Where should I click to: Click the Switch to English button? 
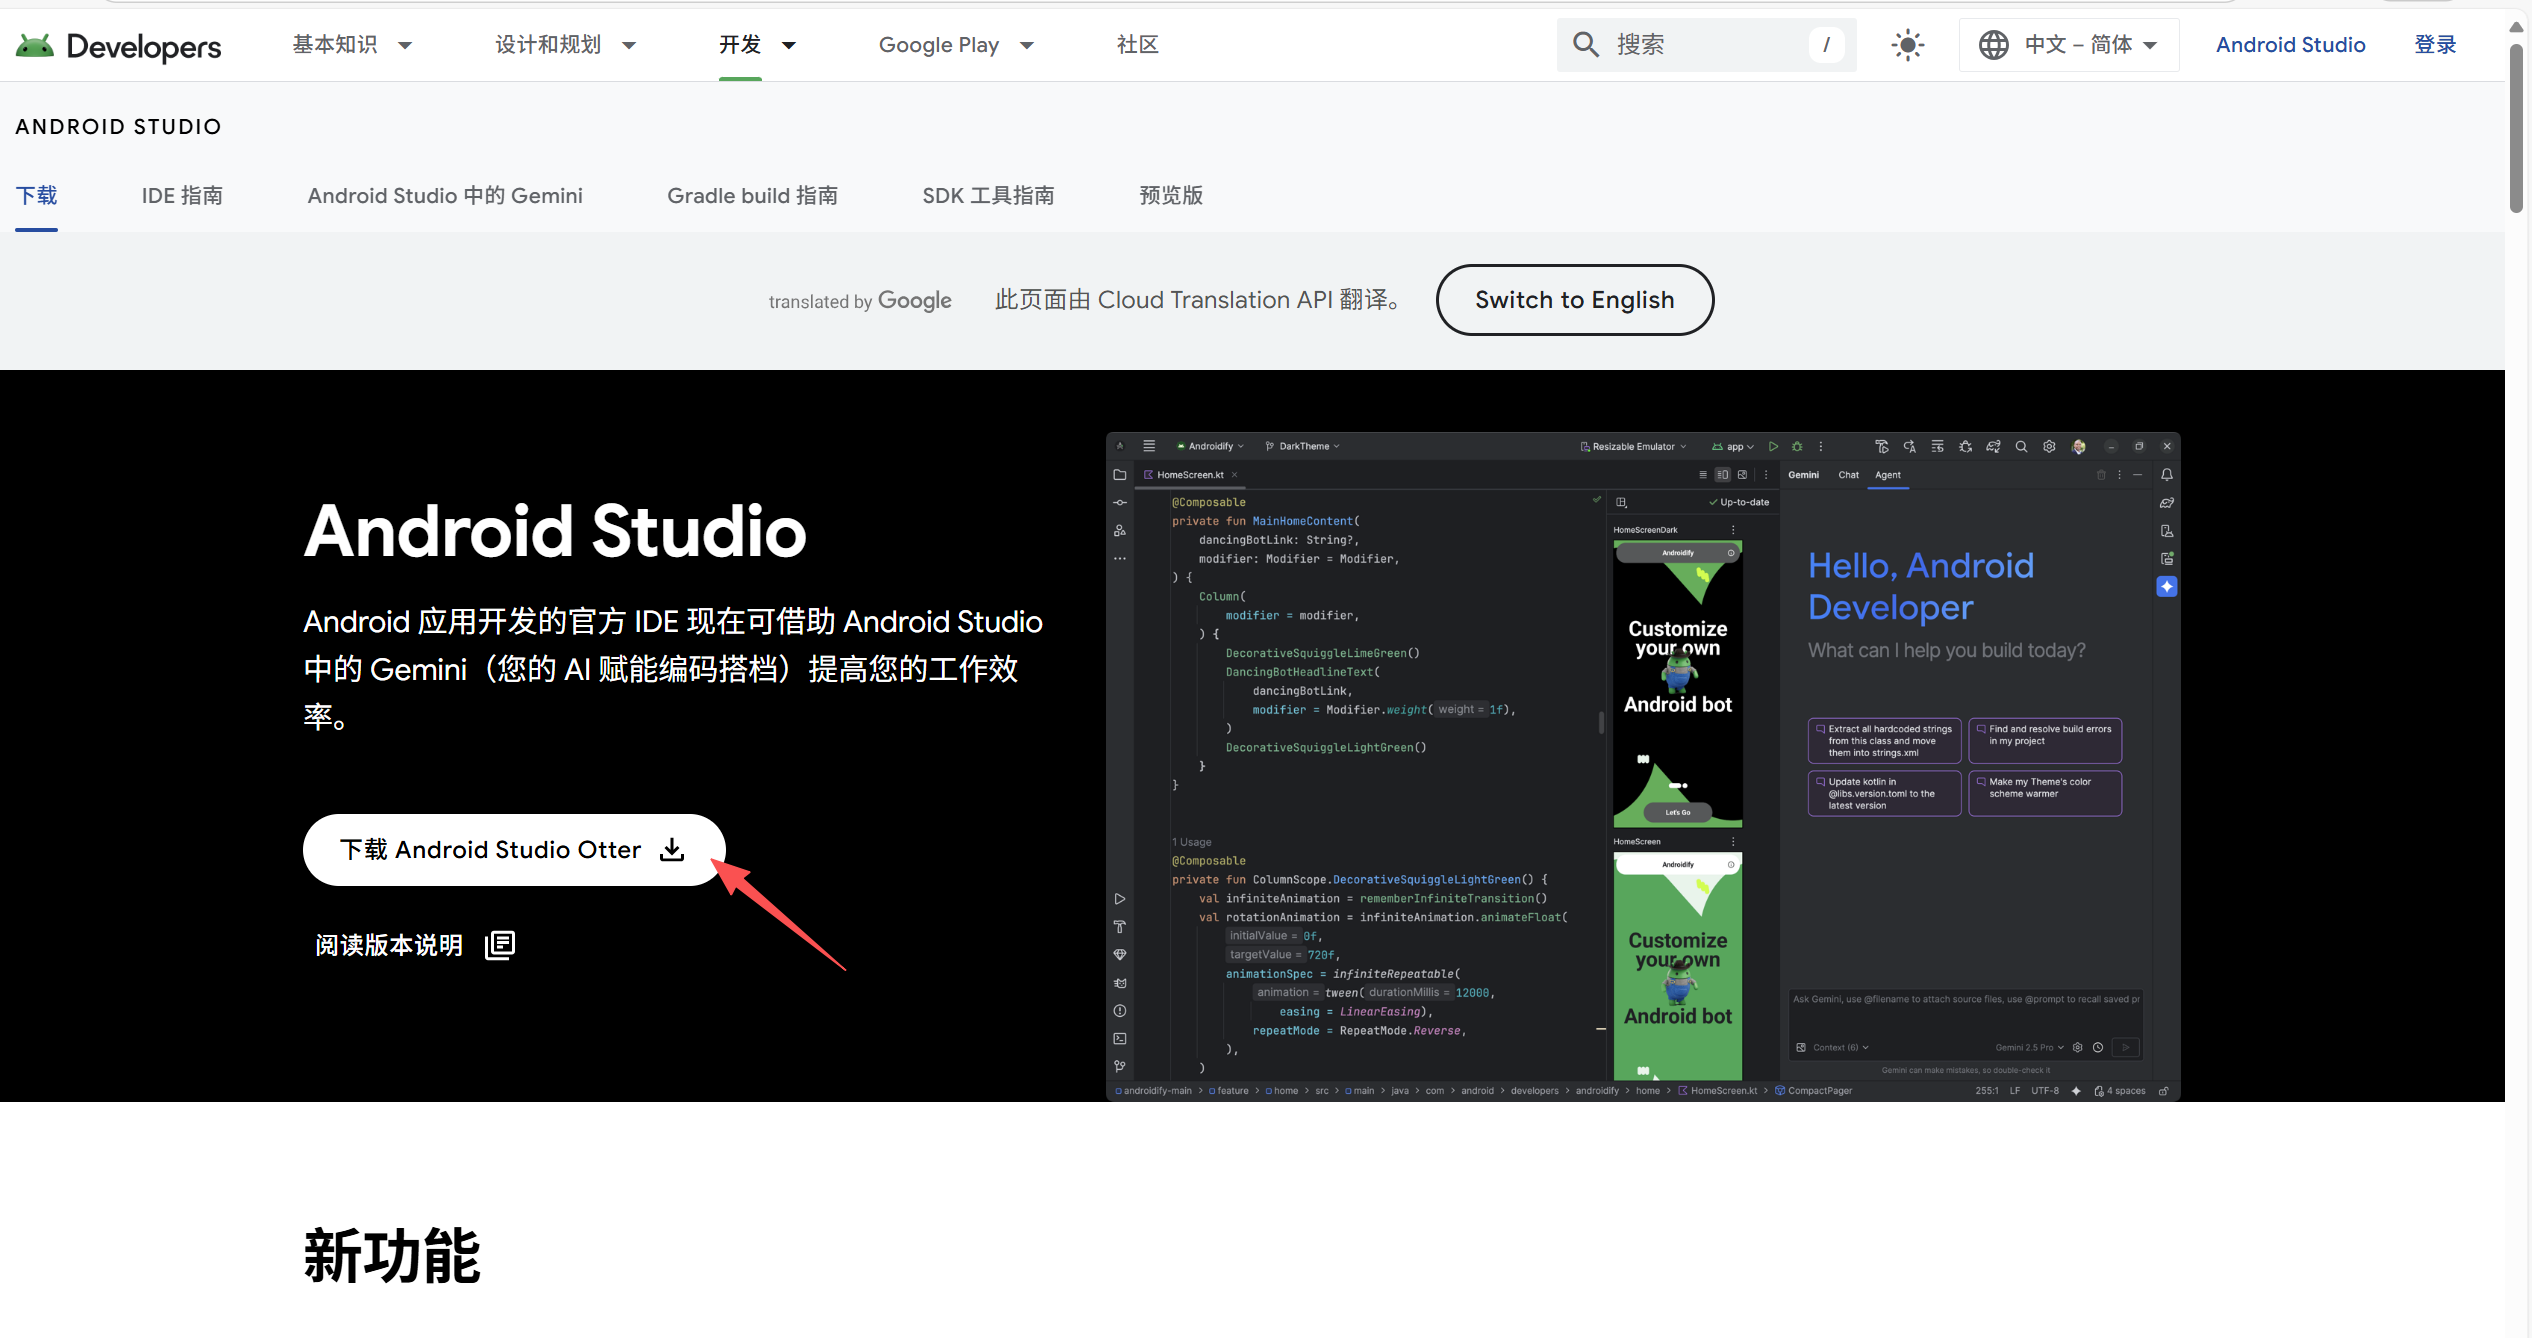1575,300
